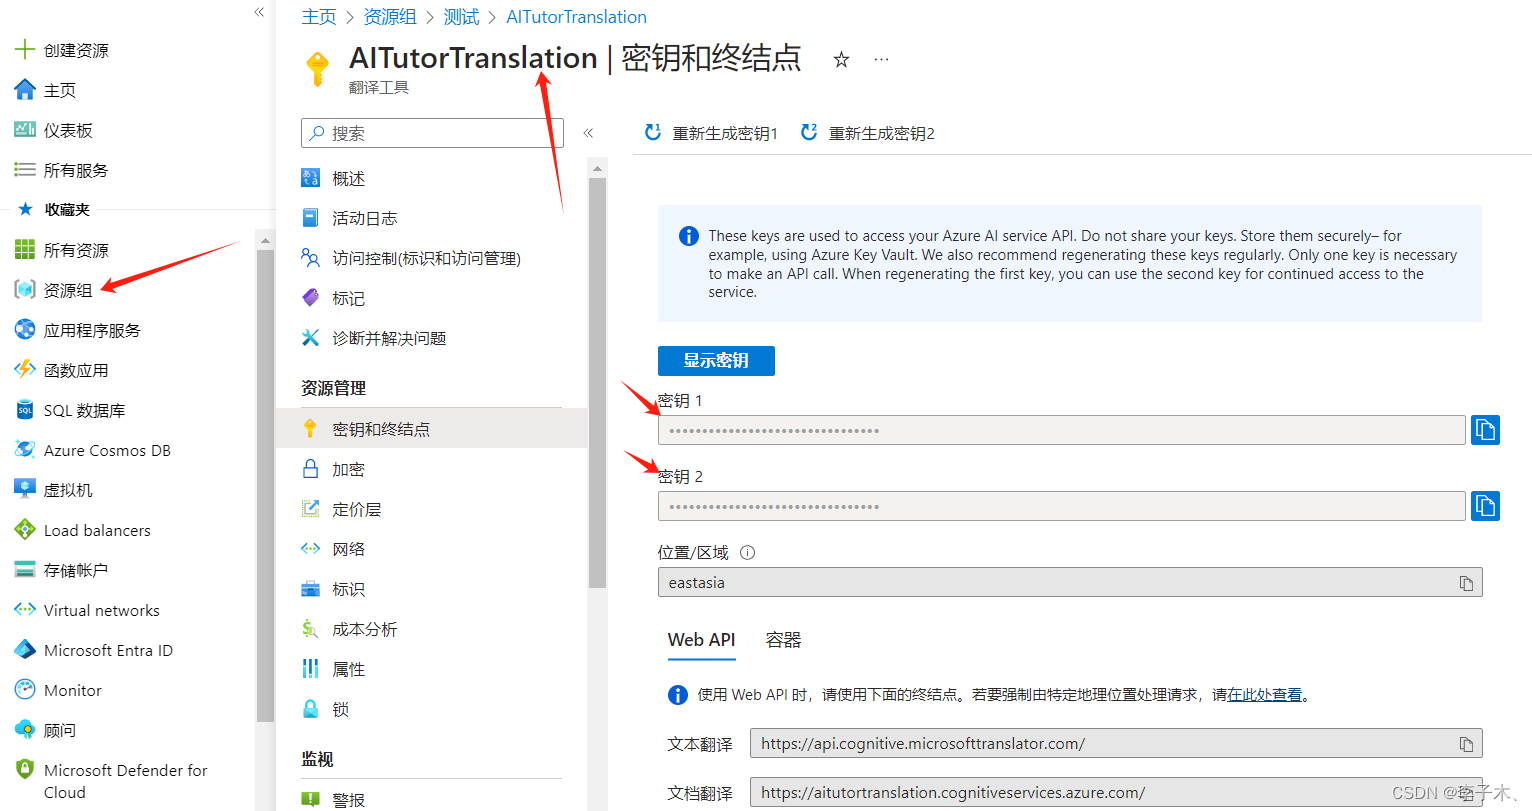Collapse the resource menu panel
1532x811 pixels.
pos(588,131)
